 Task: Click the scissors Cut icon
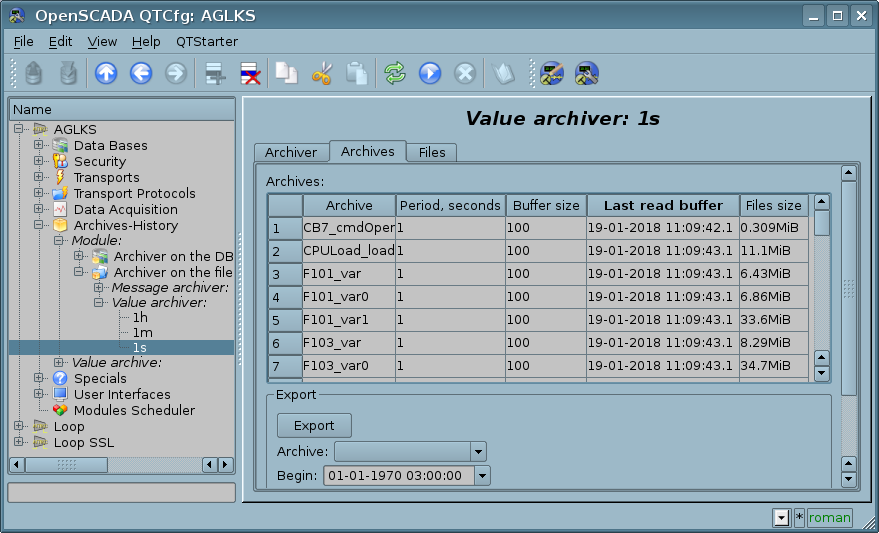click(x=322, y=73)
